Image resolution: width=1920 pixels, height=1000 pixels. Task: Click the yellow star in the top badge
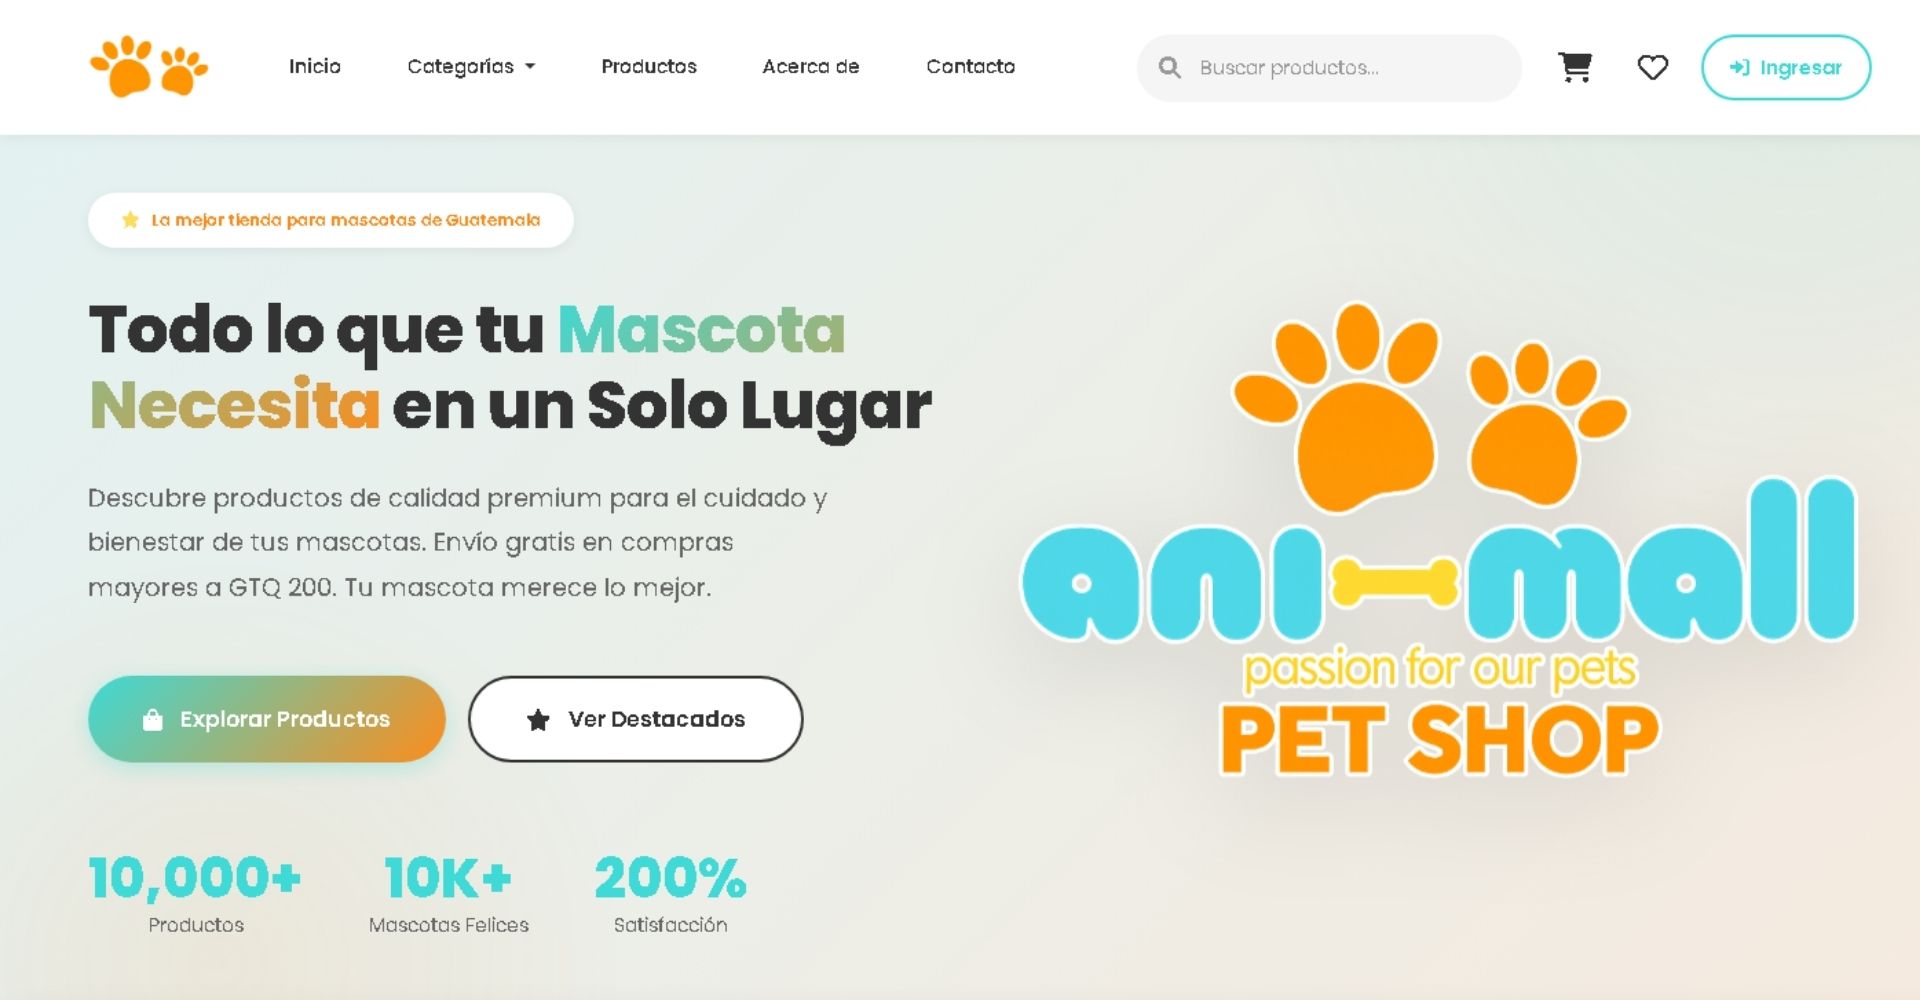tap(130, 220)
